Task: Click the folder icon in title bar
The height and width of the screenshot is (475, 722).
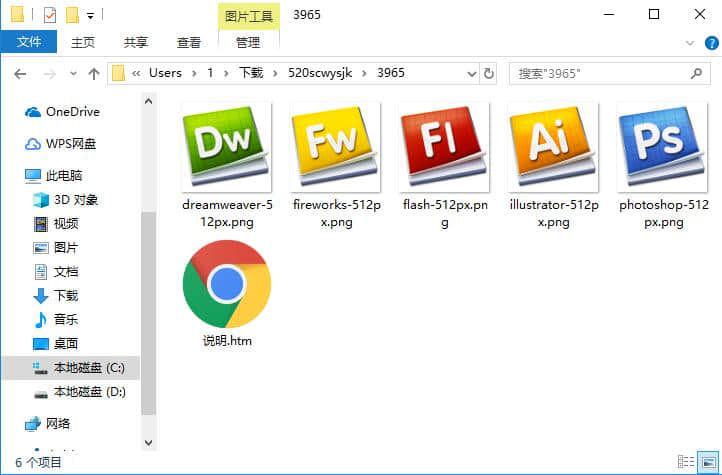Action: point(17,14)
